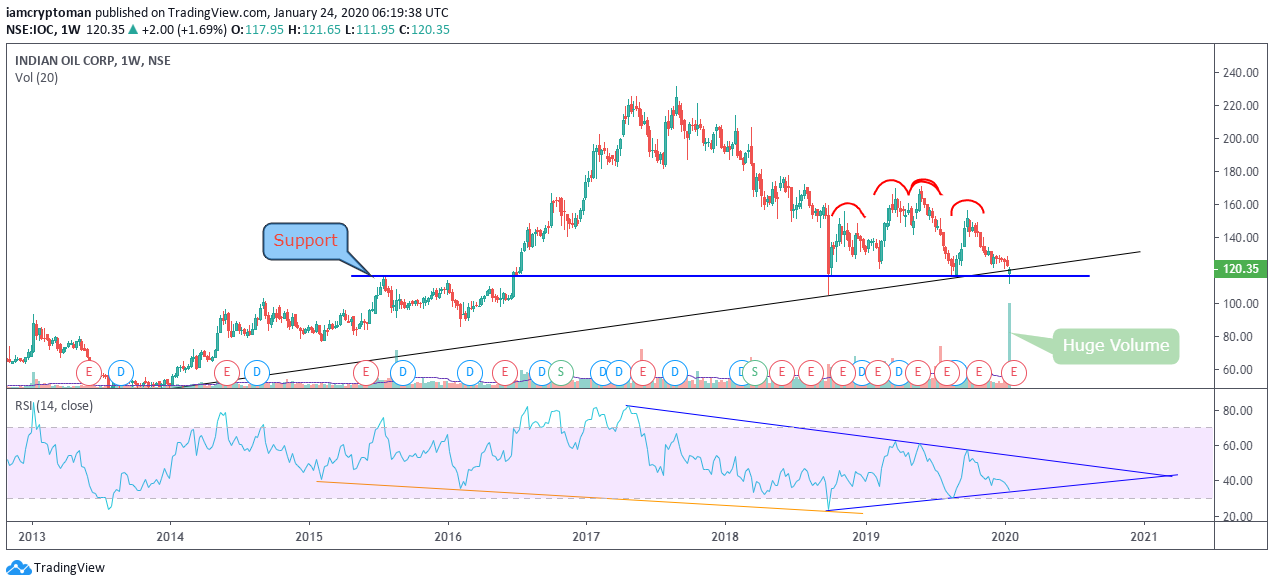Open the first earnings marker dated mid-2013

coord(89,373)
